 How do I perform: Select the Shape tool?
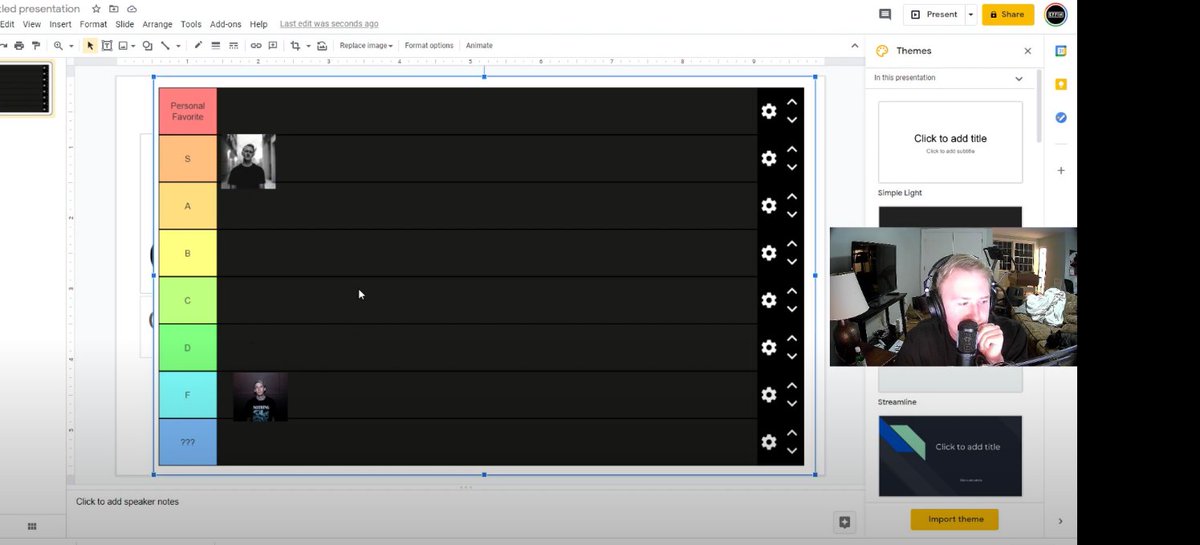(147, 45)
